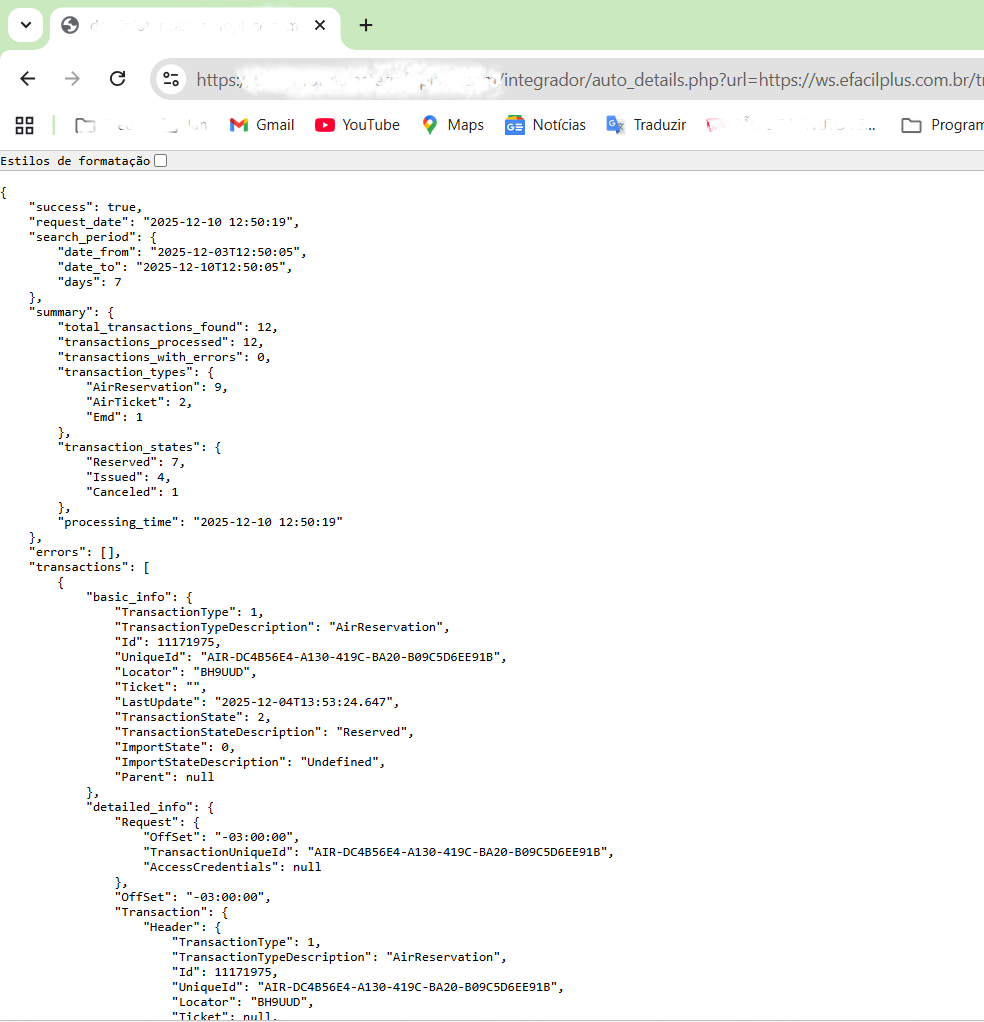Click the apps grid icon on bookmarks bar
The image size is (984, 1022).
click(x=24, y=125)
